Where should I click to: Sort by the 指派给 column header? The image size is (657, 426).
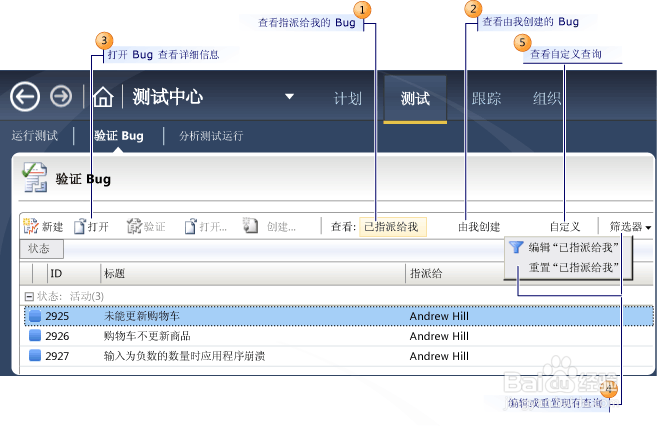tap(426, 274)
